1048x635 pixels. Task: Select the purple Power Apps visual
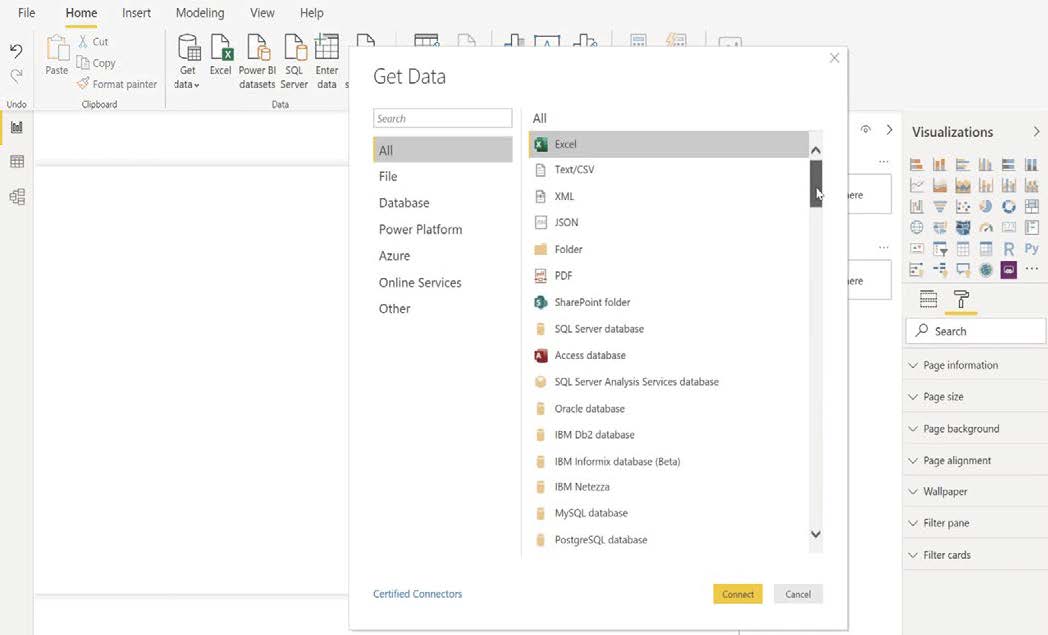[1009, 270]
